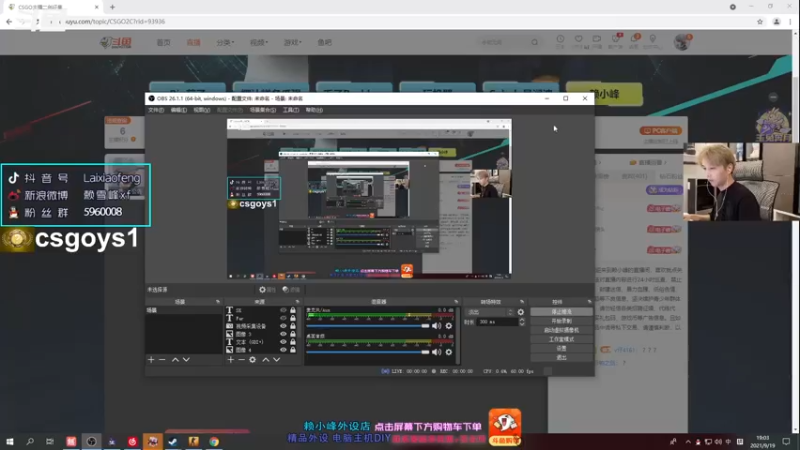Adjust the microphone volume slider
The image size is (800, 450).
point(367,326)
